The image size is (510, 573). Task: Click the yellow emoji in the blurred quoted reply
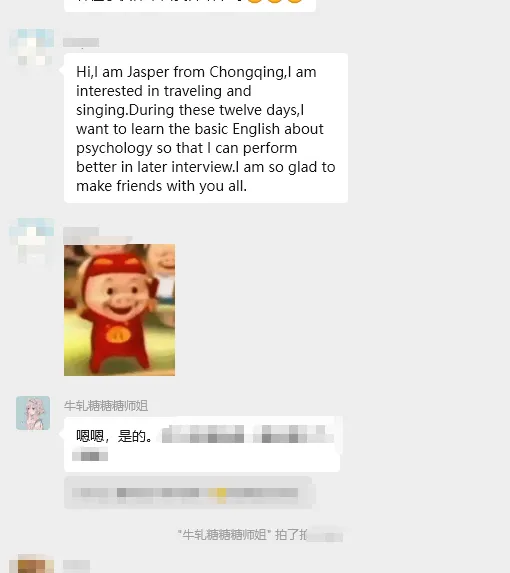click(221, 494)
